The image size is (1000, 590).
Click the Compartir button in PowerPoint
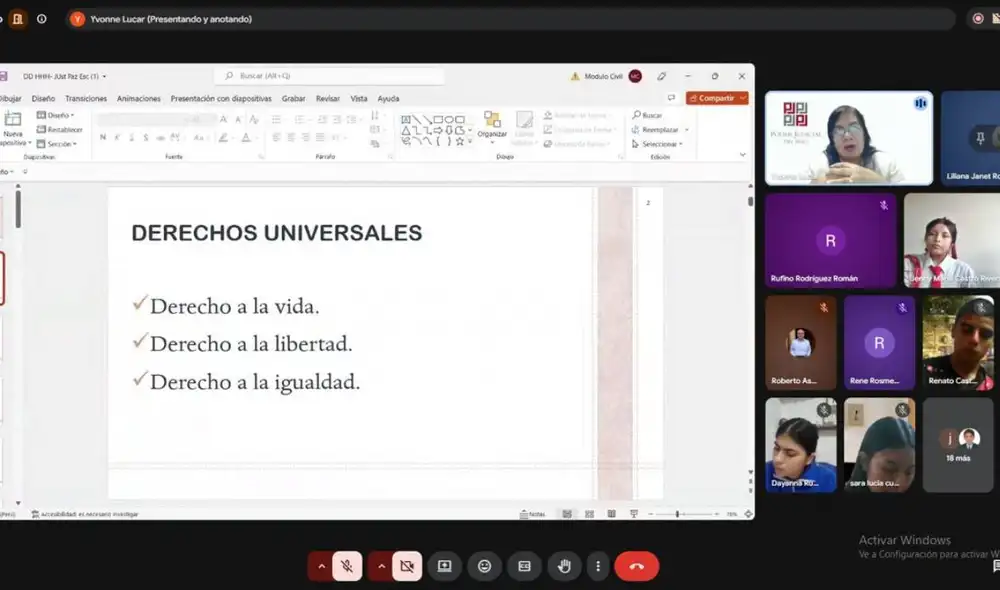712,98
